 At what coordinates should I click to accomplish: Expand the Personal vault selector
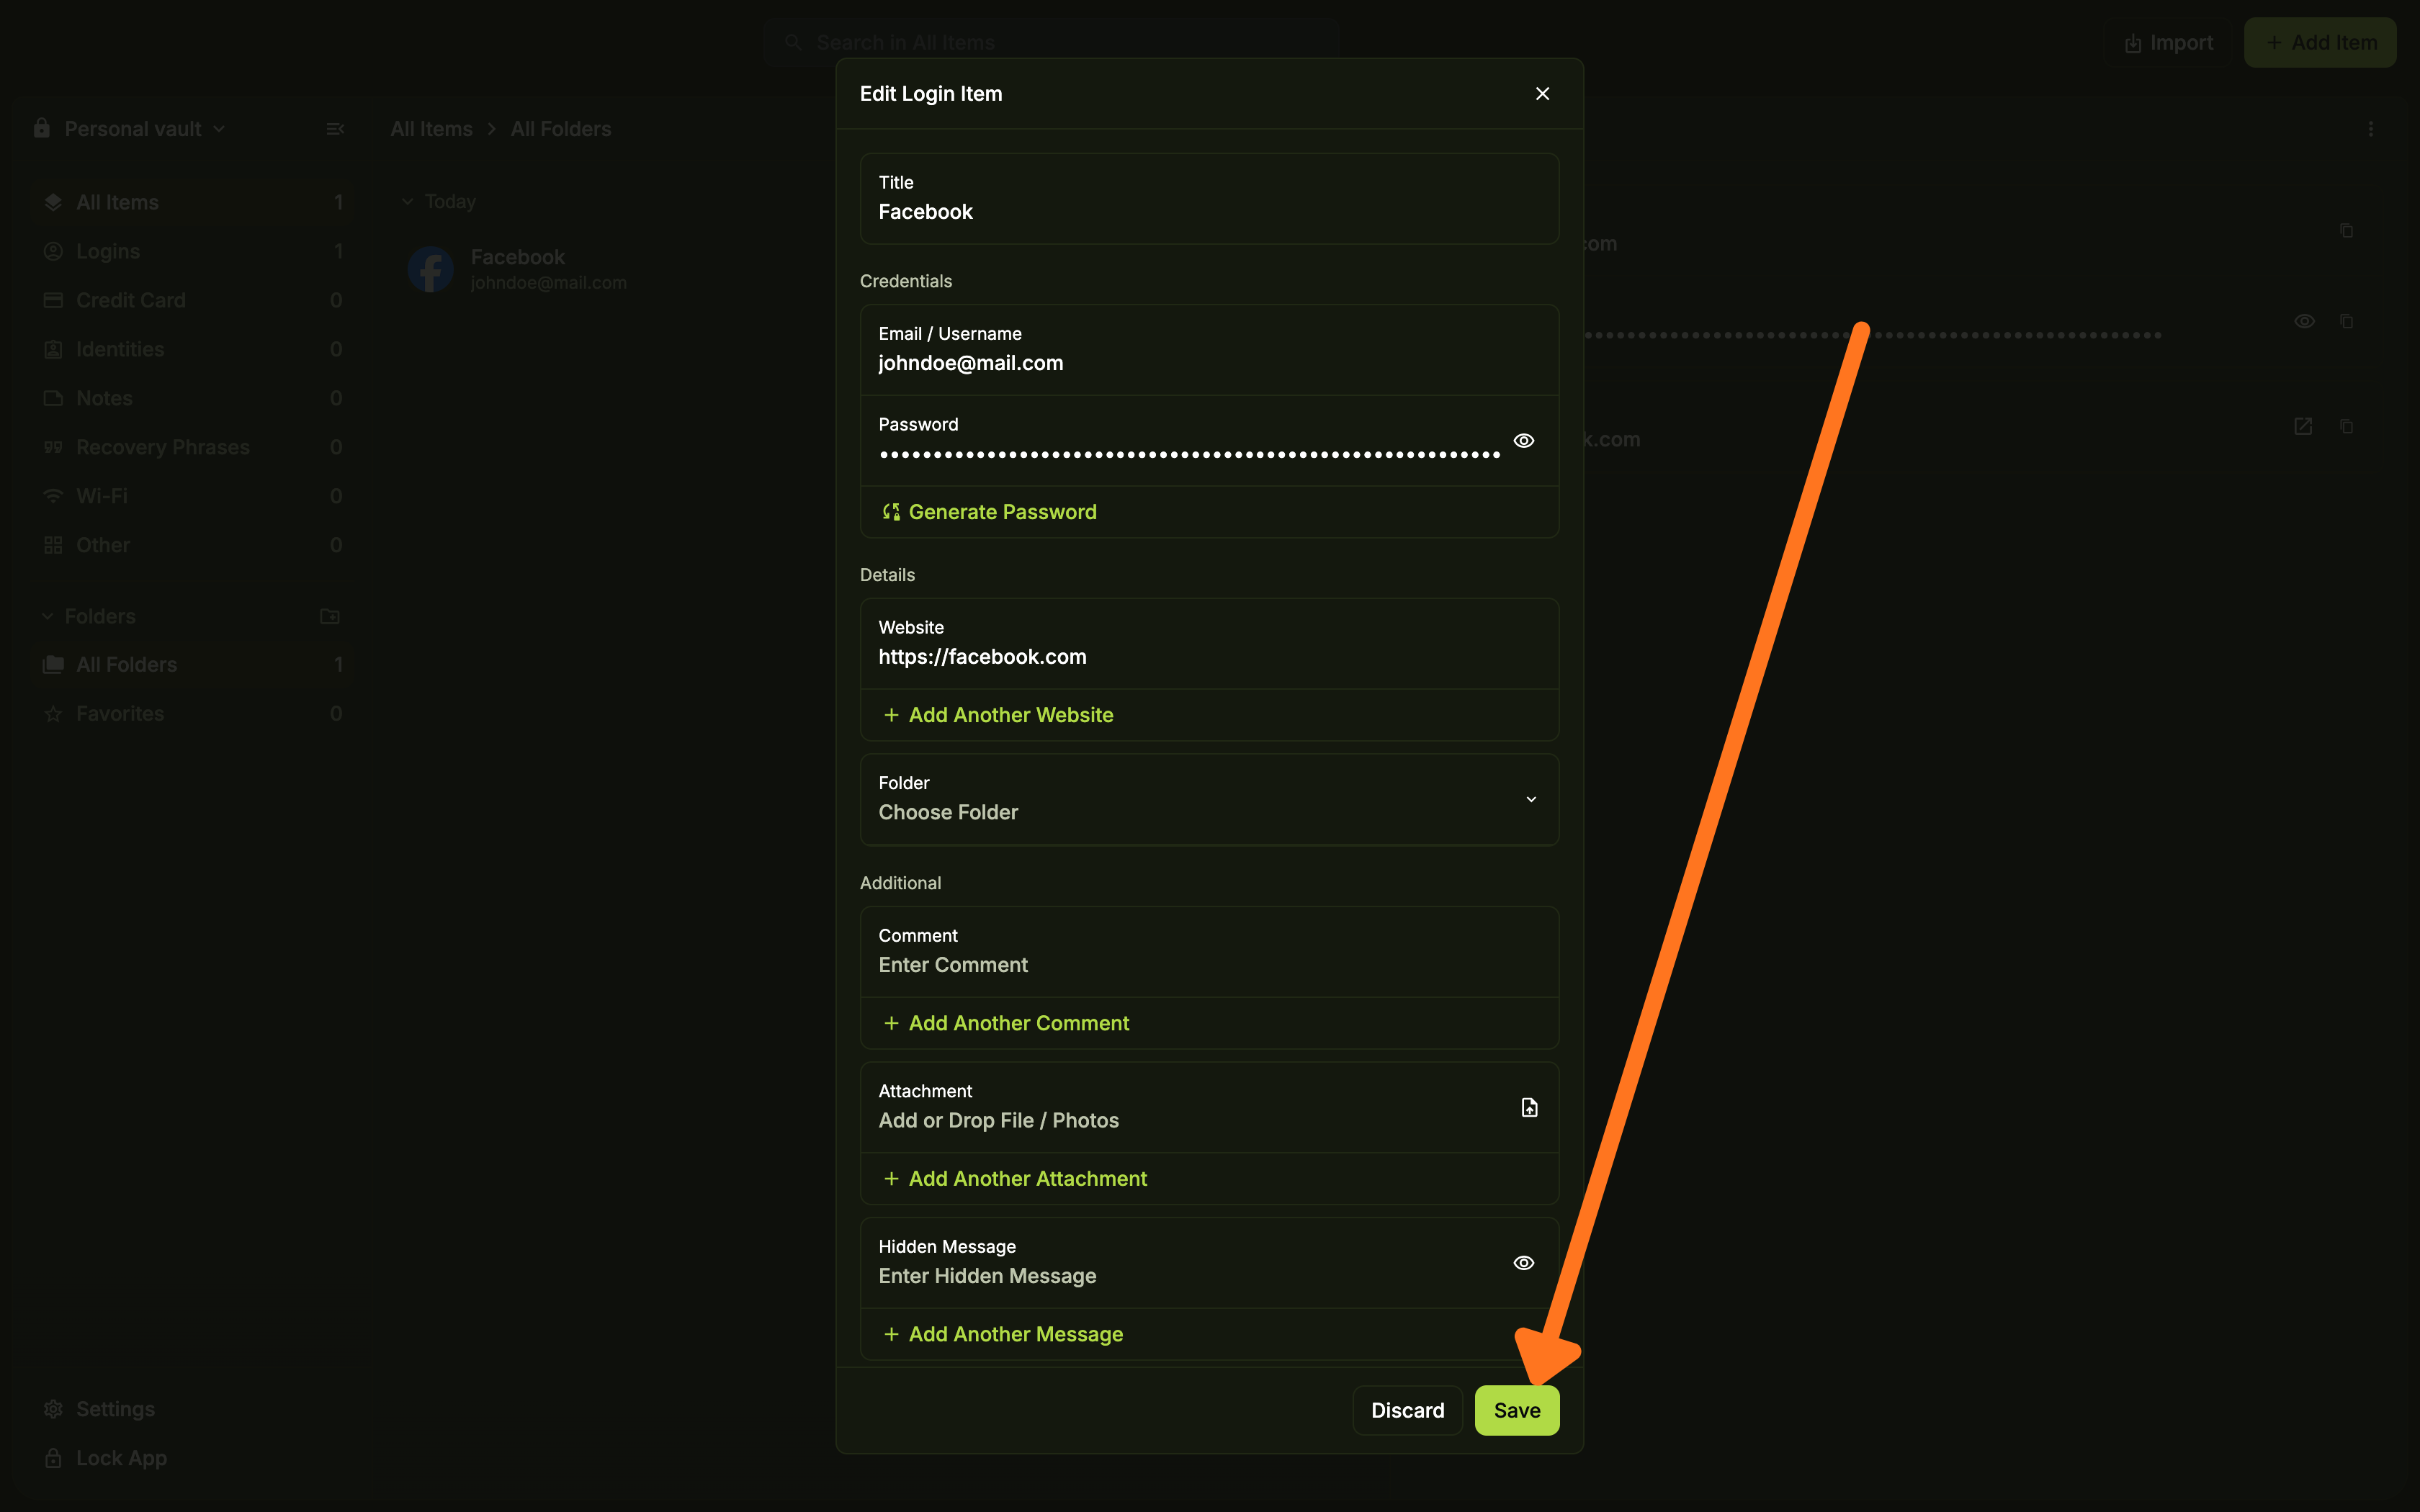144,129
